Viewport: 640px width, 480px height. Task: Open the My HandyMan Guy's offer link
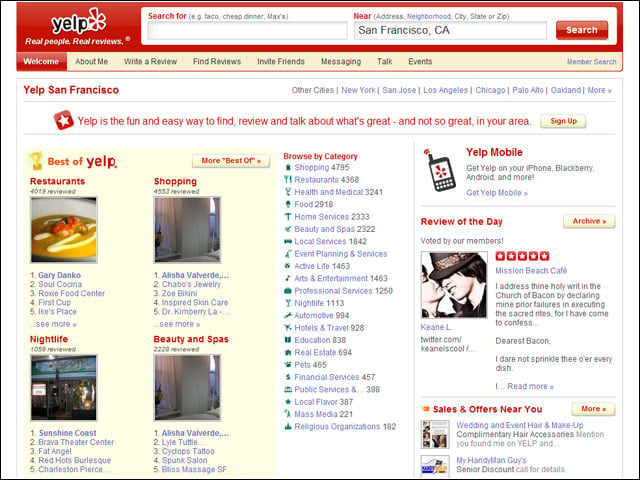click(491, 460)
